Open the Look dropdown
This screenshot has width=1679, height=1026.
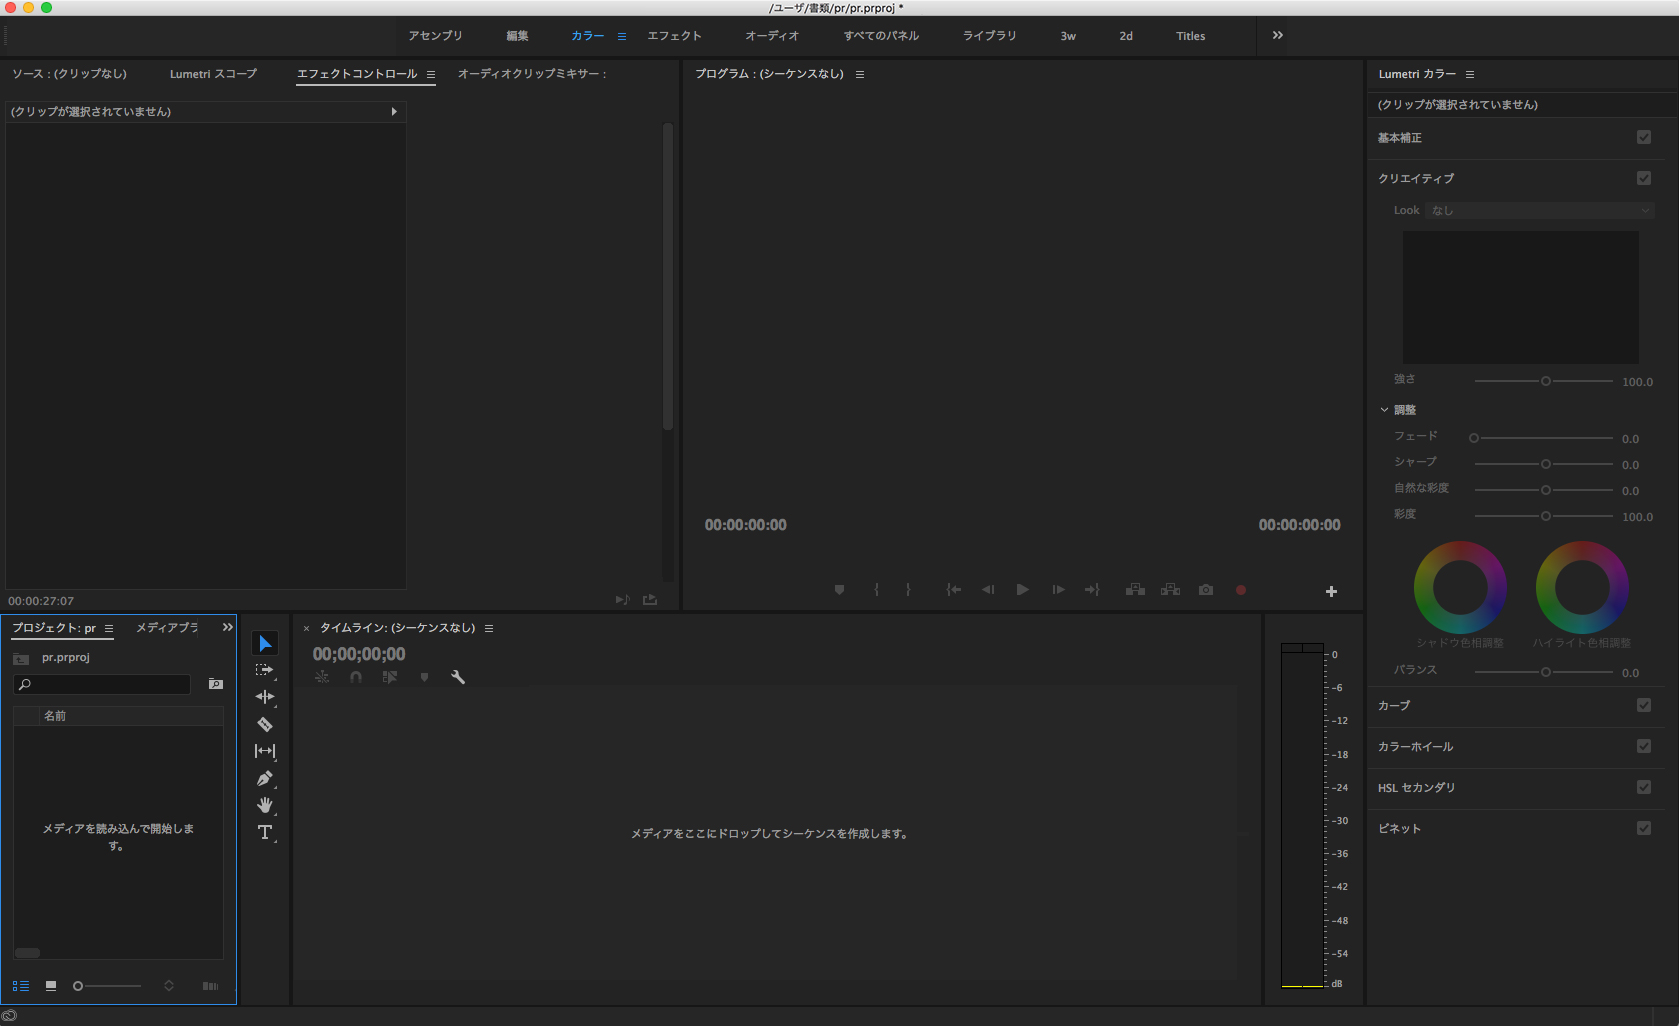click(x=1540, y=210)
